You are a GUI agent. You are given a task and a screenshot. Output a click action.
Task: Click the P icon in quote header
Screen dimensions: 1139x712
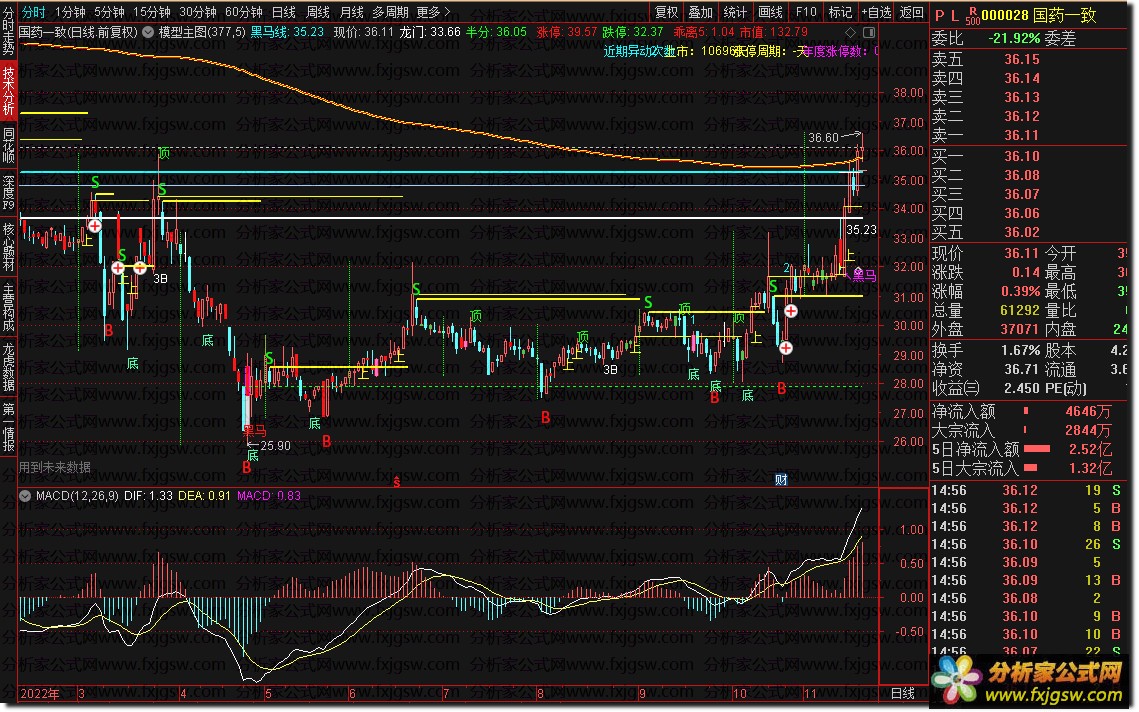pyautogui.click(x=939, y=15)
